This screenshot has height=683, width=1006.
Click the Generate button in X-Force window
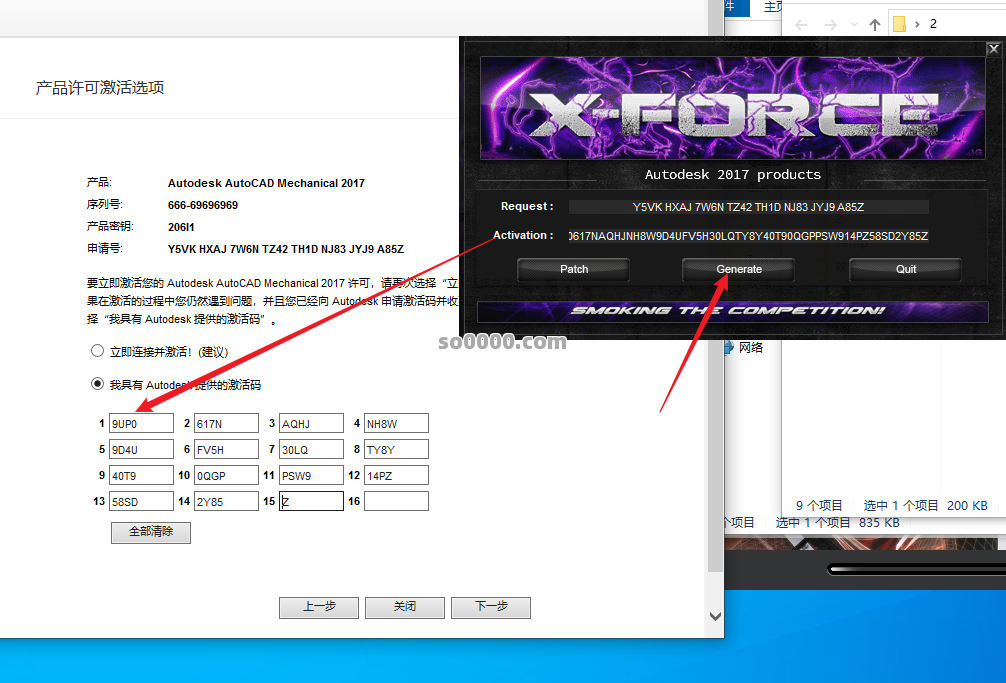[738, 269]
